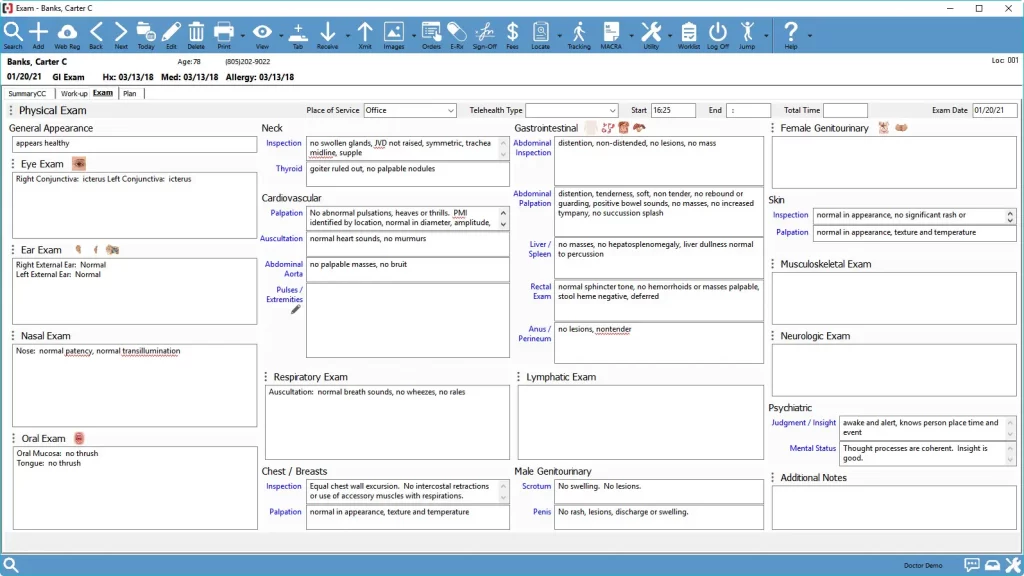Viewport: 1024px width, 576px height.
Task: Click the Fees dollar-sign icon
Action: click(513, 33)
